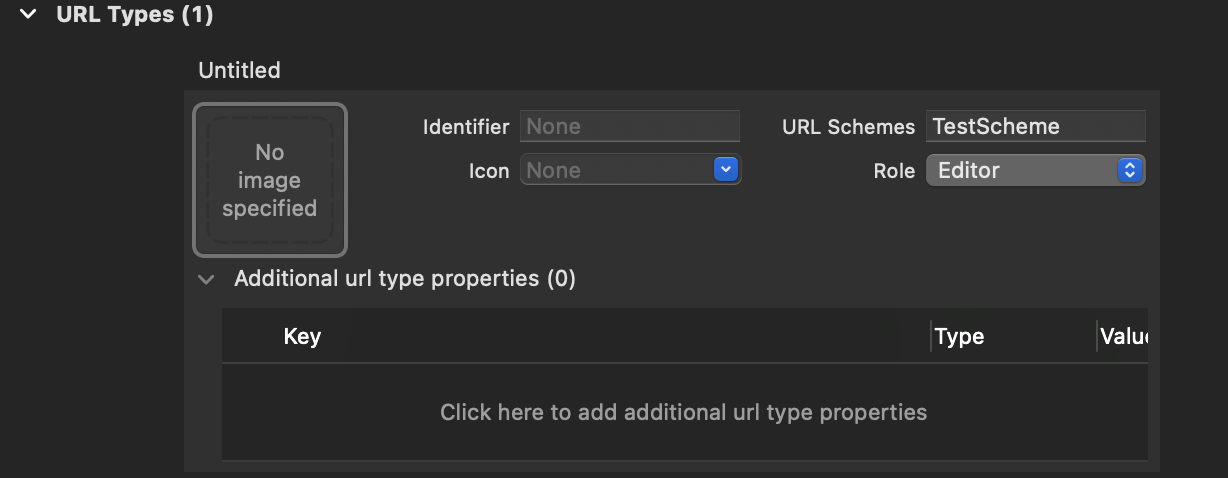Click the partly visible Value column header
This screenshot has height=478, width=1228.
pyautogui.click(x=1122, y=336)
